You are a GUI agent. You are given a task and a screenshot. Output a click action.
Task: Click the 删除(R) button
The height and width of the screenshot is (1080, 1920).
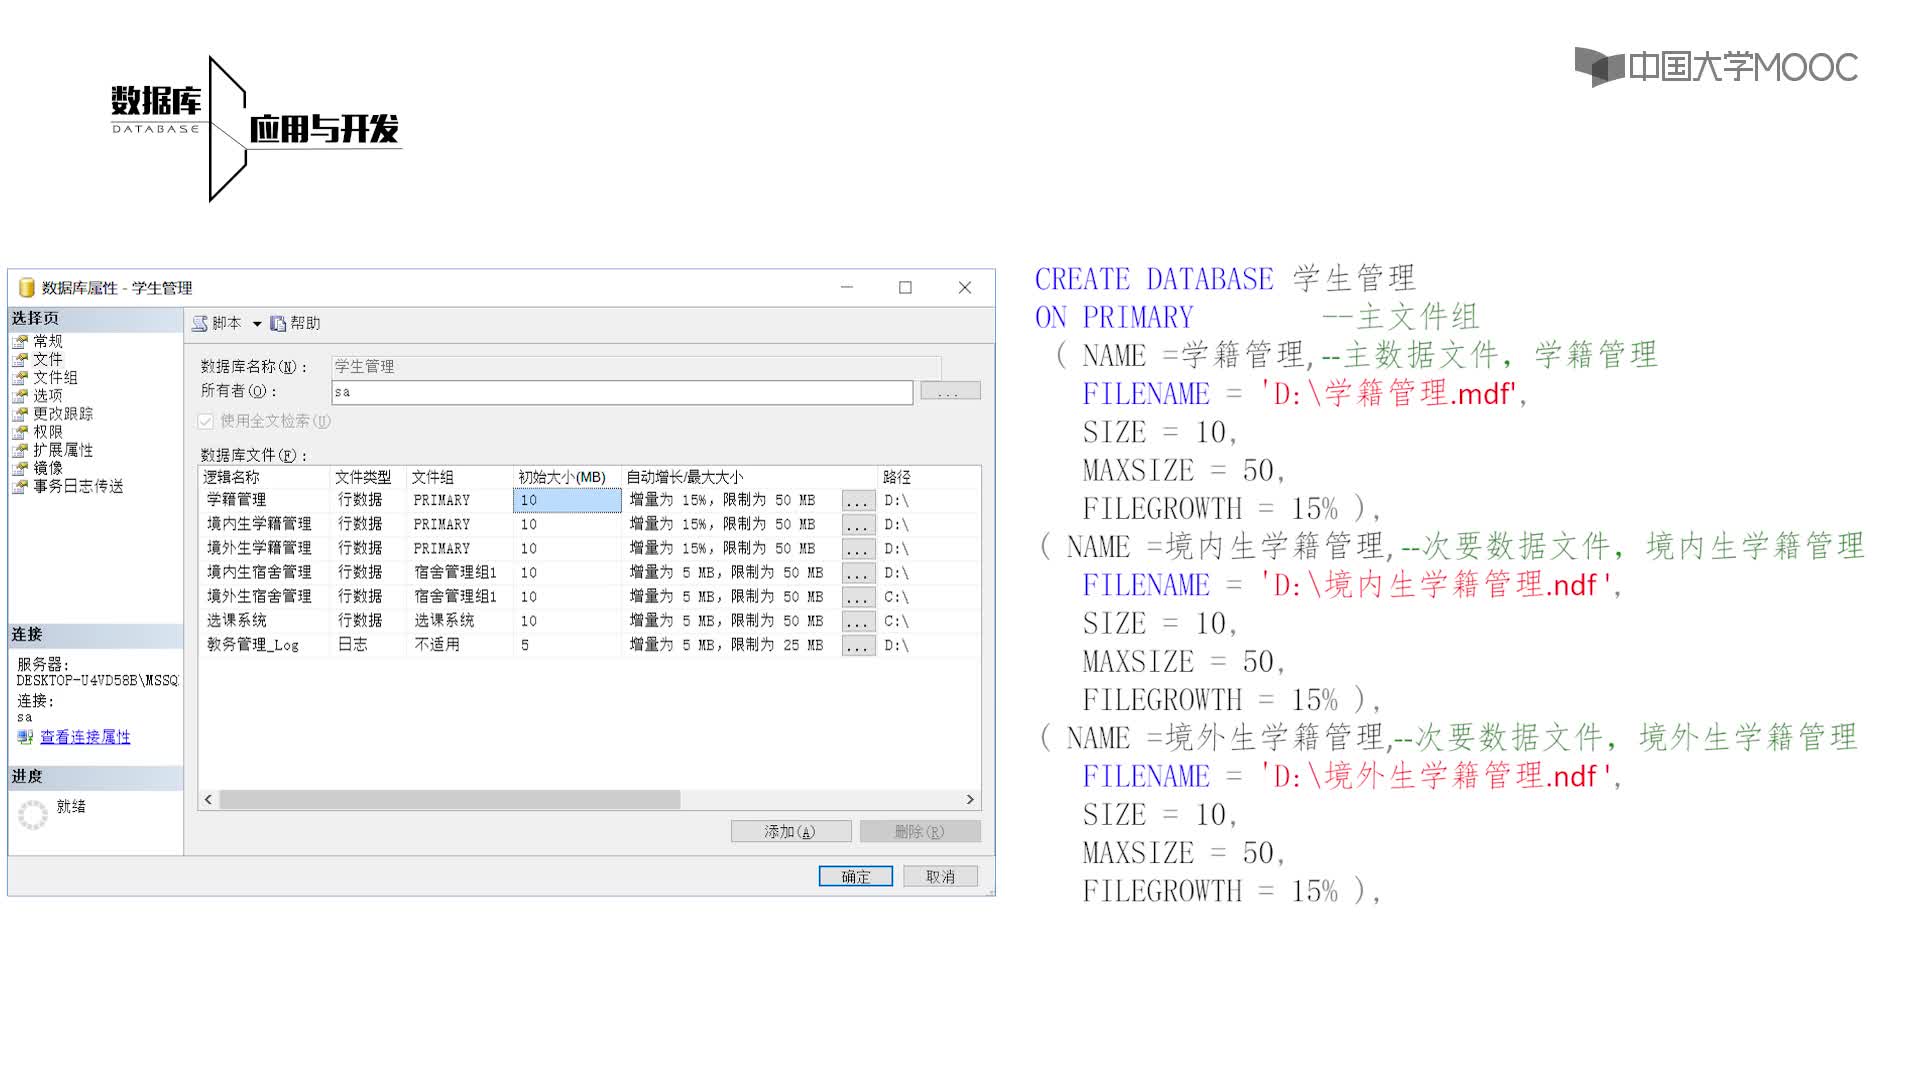click(920, 831)
